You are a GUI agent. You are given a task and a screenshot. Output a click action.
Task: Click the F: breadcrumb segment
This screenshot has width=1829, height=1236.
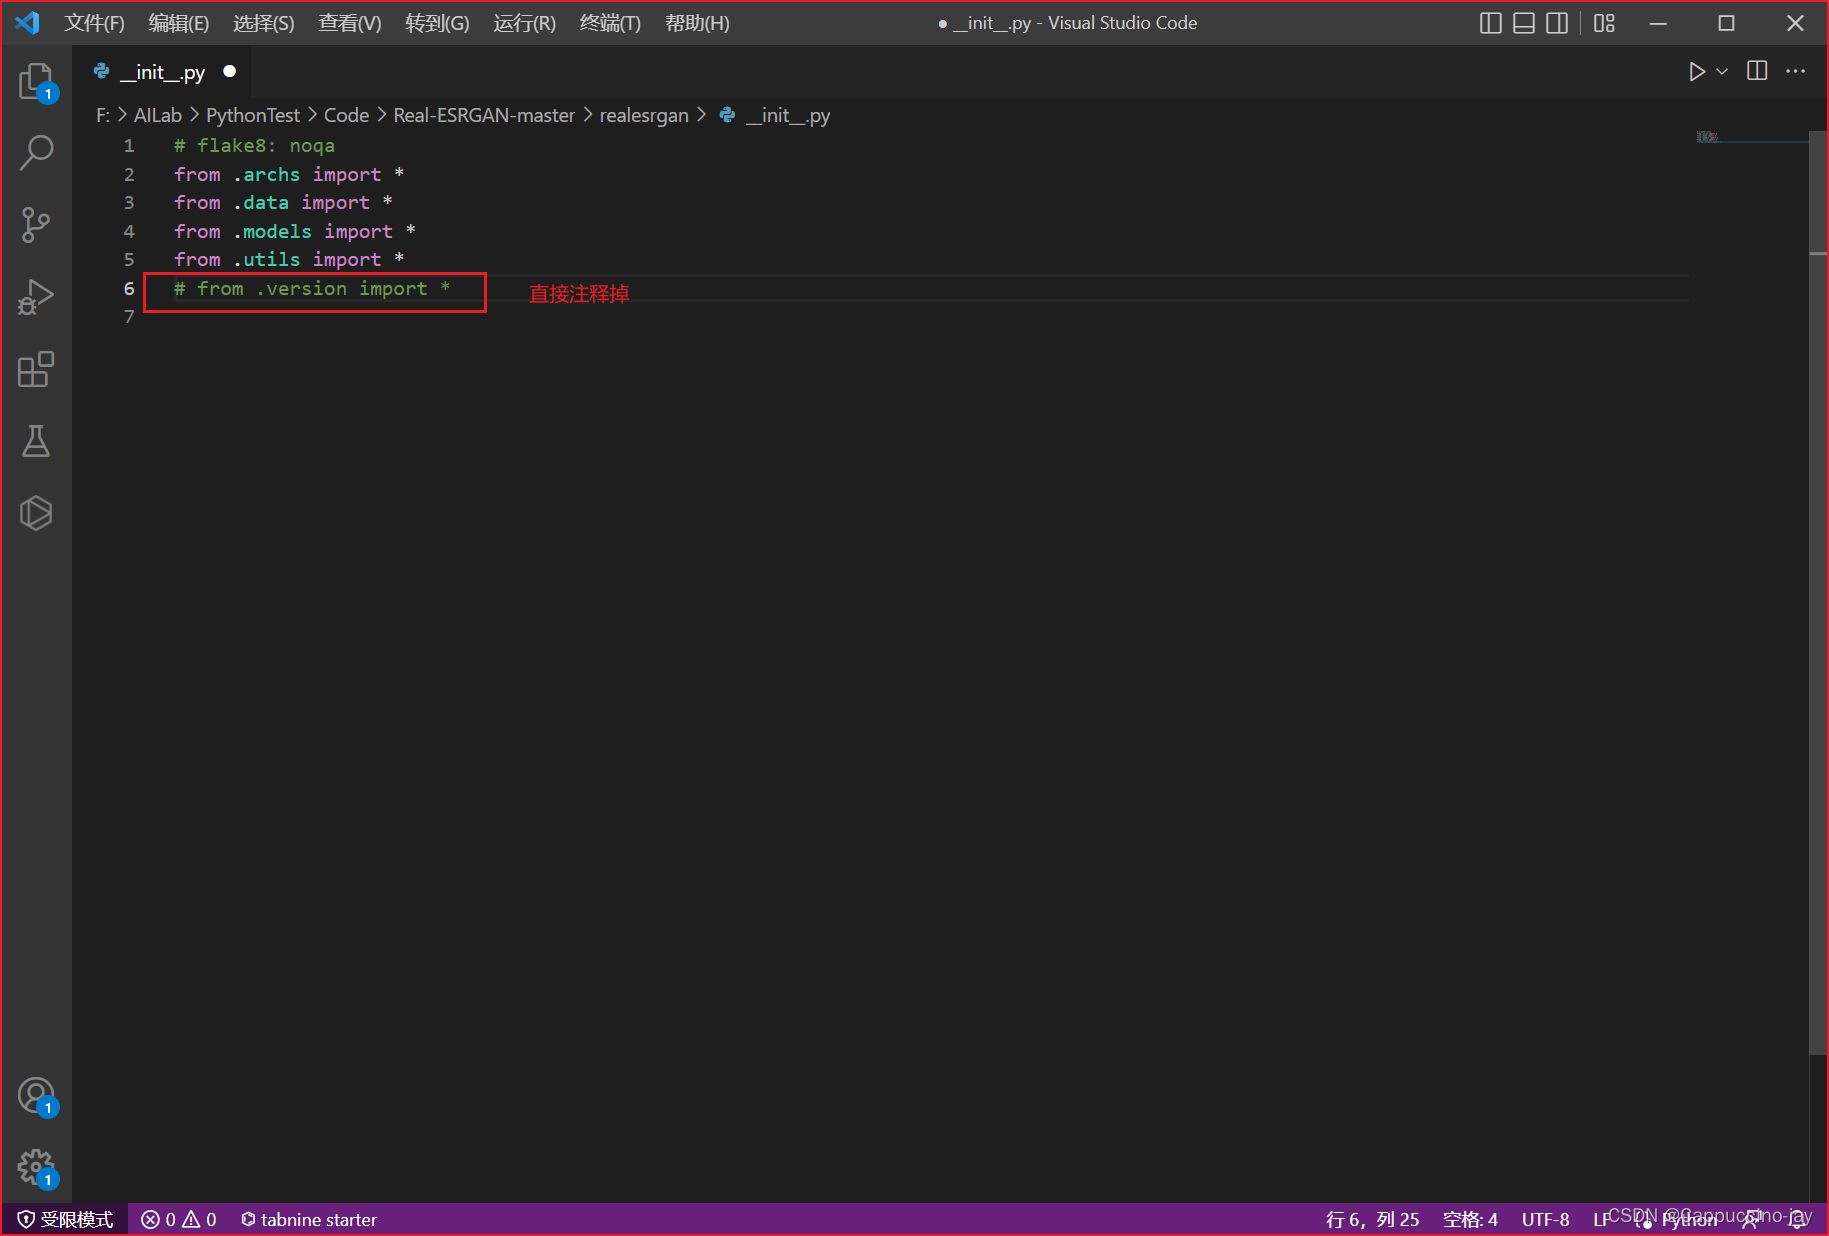(103, 115)
